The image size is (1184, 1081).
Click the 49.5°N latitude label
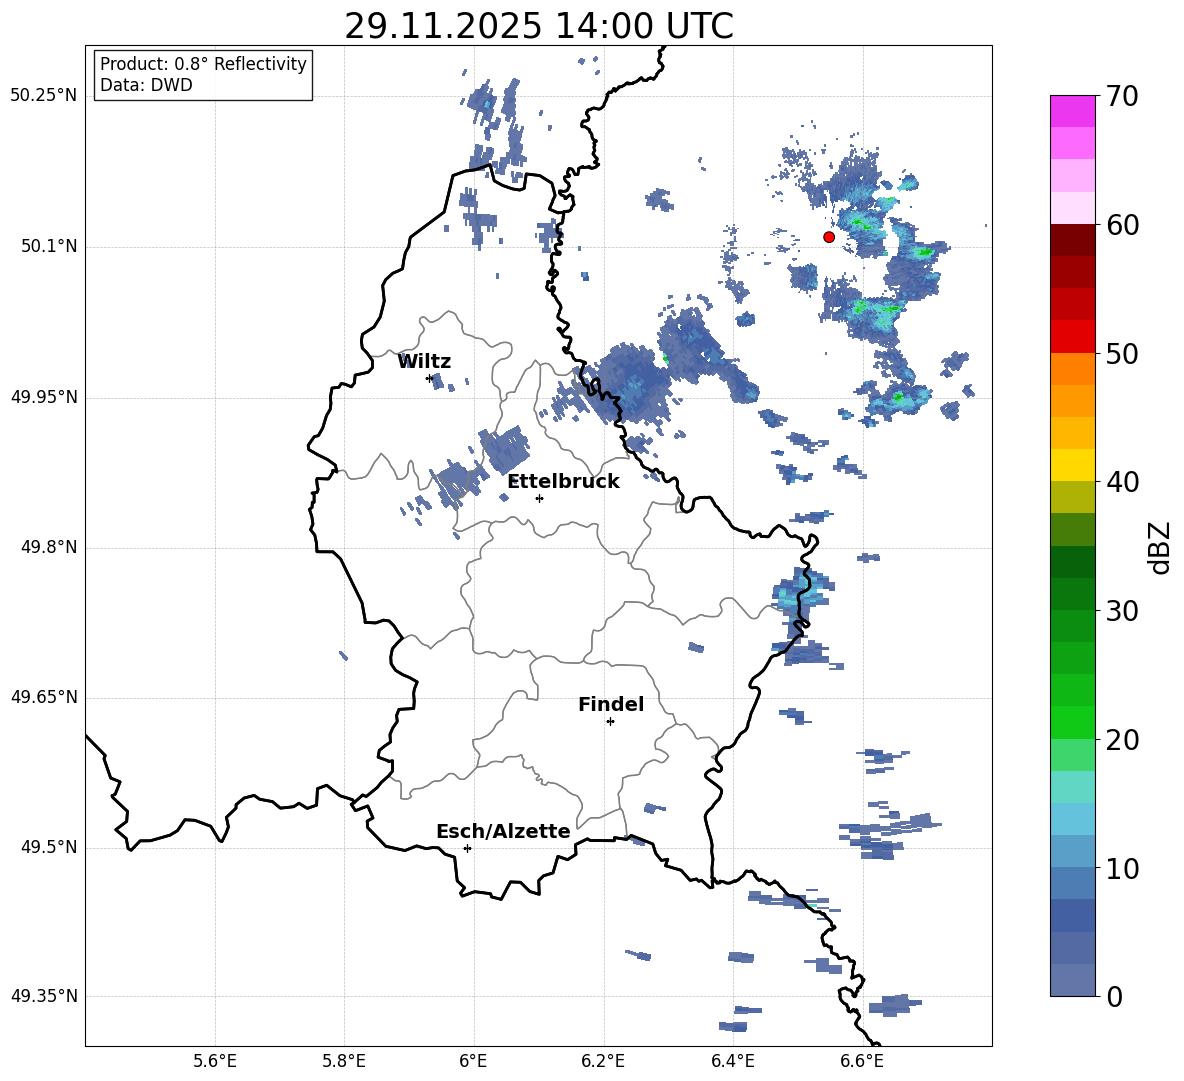[x=48, y=847]
